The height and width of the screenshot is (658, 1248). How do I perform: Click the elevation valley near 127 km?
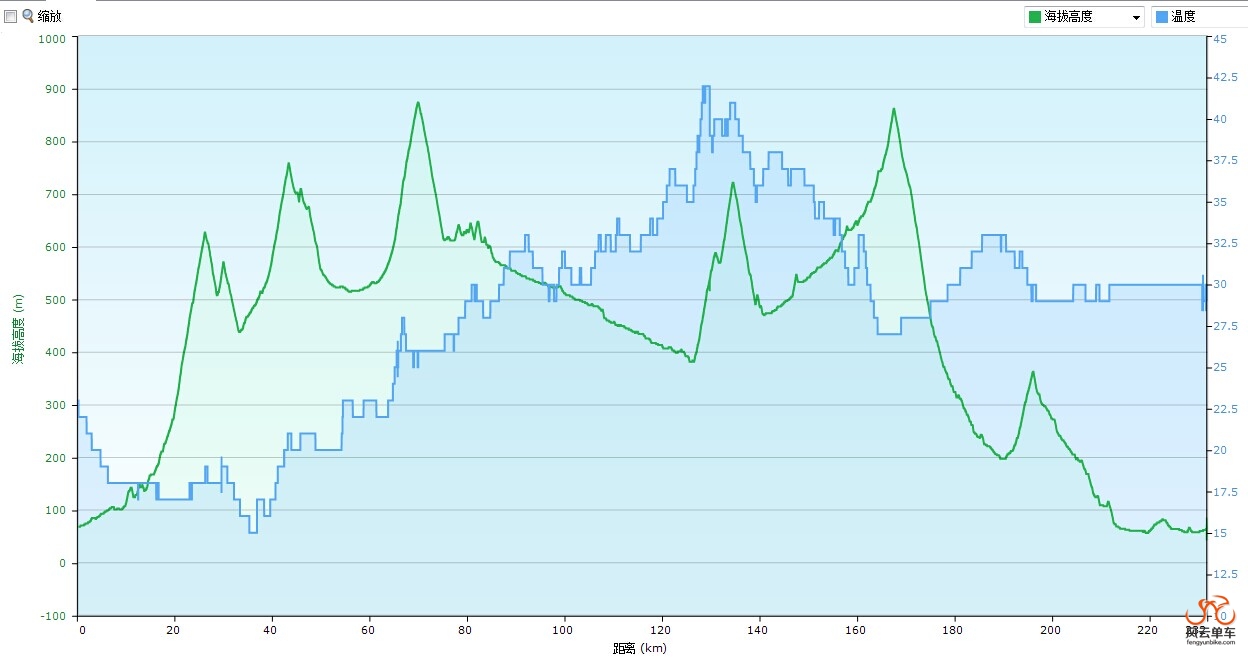[x=692, y=361]
